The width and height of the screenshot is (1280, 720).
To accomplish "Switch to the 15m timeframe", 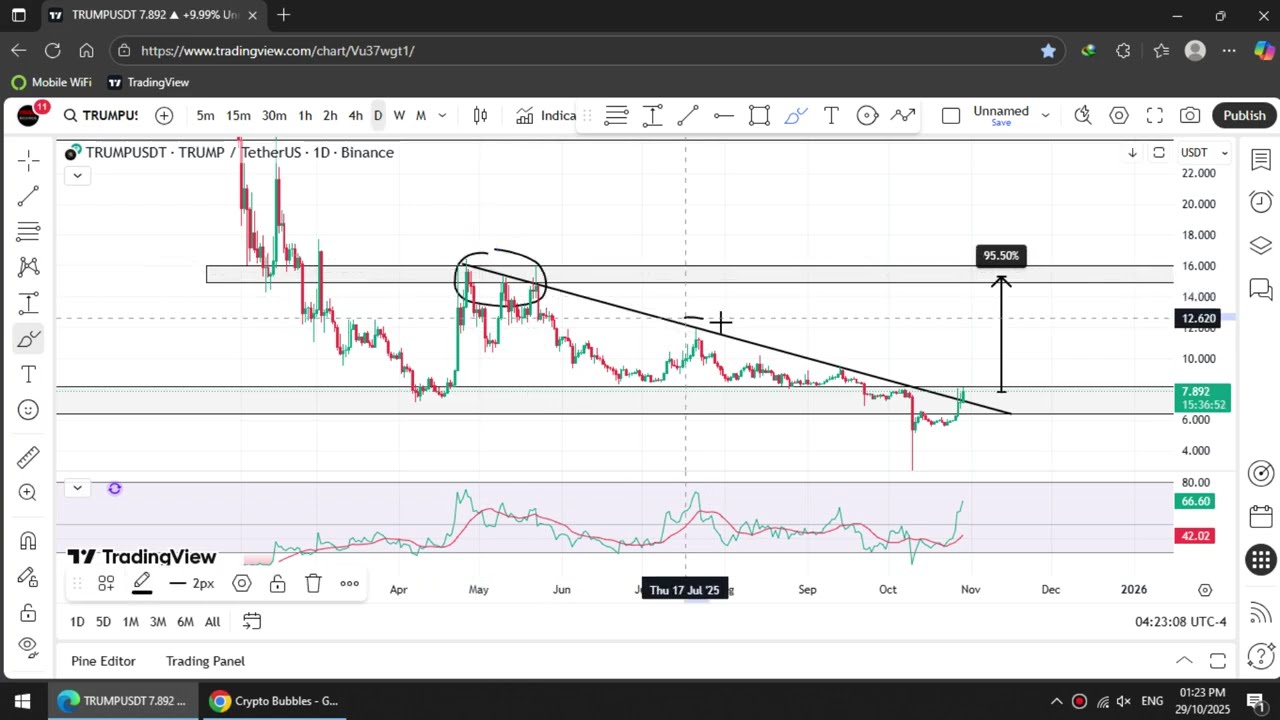I will point(238,115).
